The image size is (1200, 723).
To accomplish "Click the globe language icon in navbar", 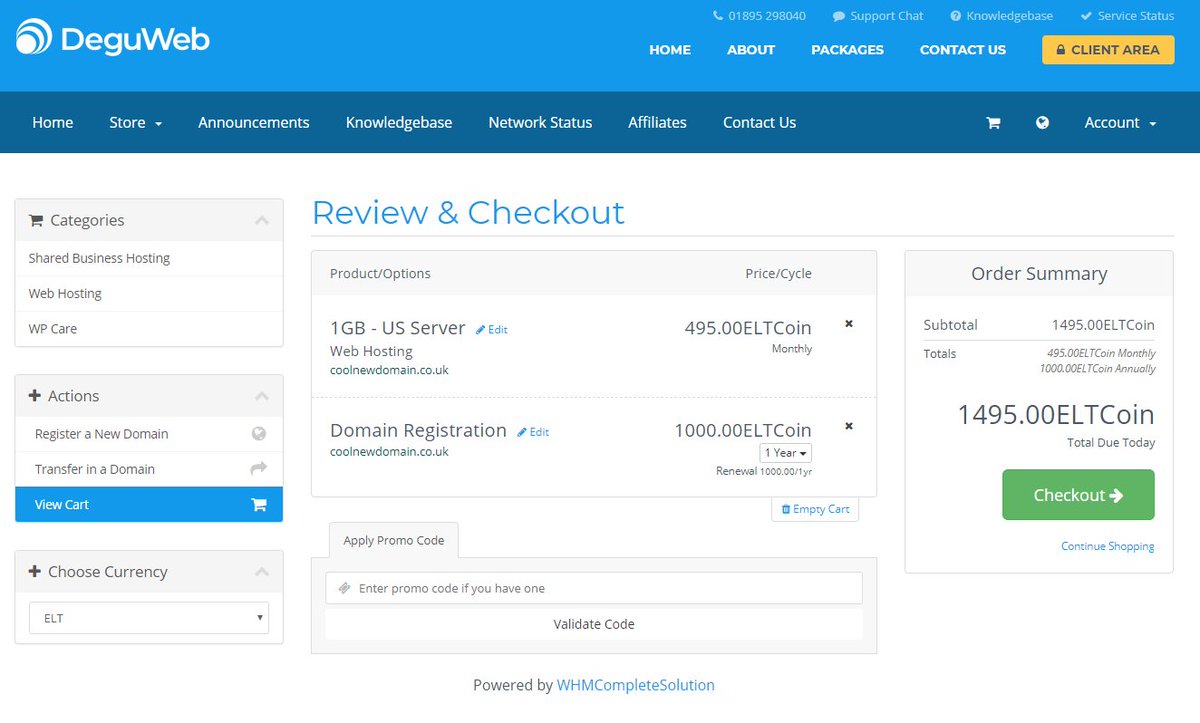I will click(1042, 122).
